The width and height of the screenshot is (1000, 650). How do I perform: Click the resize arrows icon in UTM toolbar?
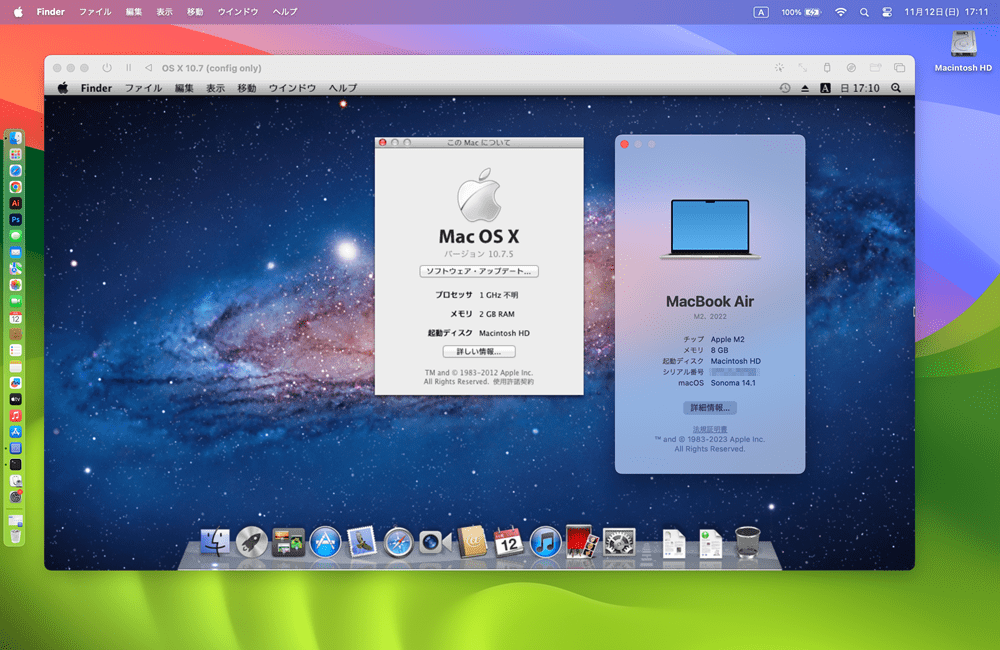point(802,68)
